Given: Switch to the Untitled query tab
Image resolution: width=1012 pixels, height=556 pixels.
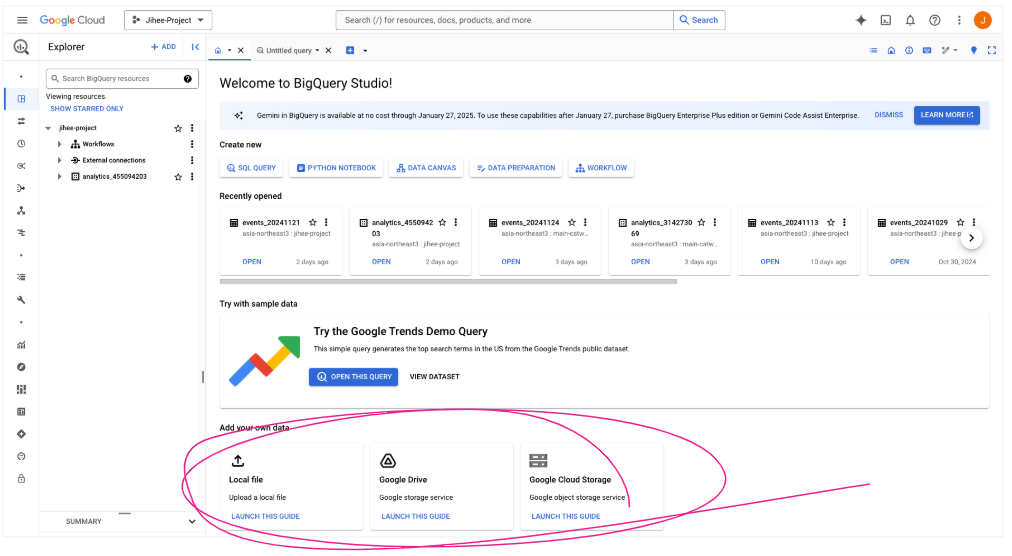Looking at the screenshot, I should [288, 50].
